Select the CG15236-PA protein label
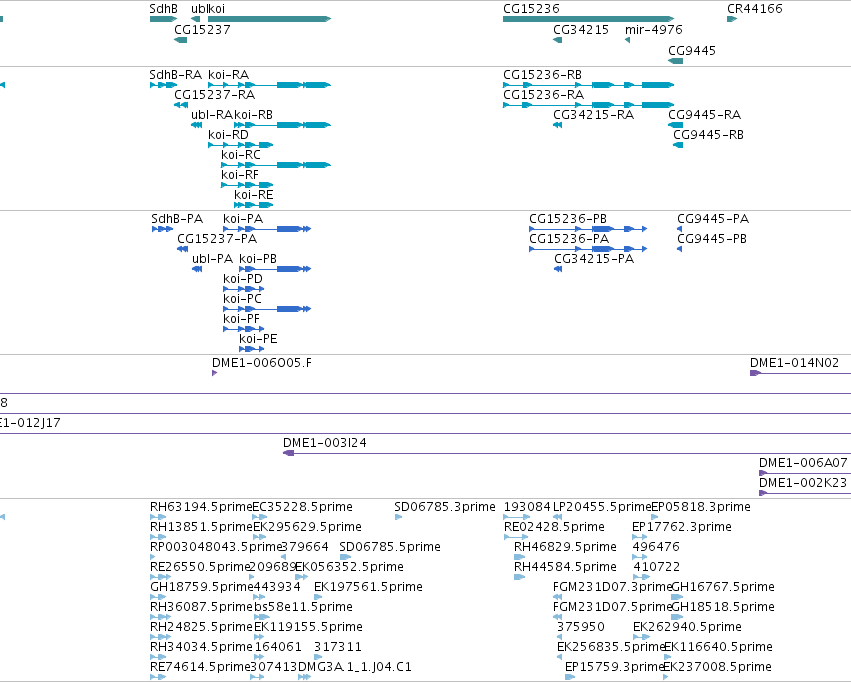 point(569,239)
